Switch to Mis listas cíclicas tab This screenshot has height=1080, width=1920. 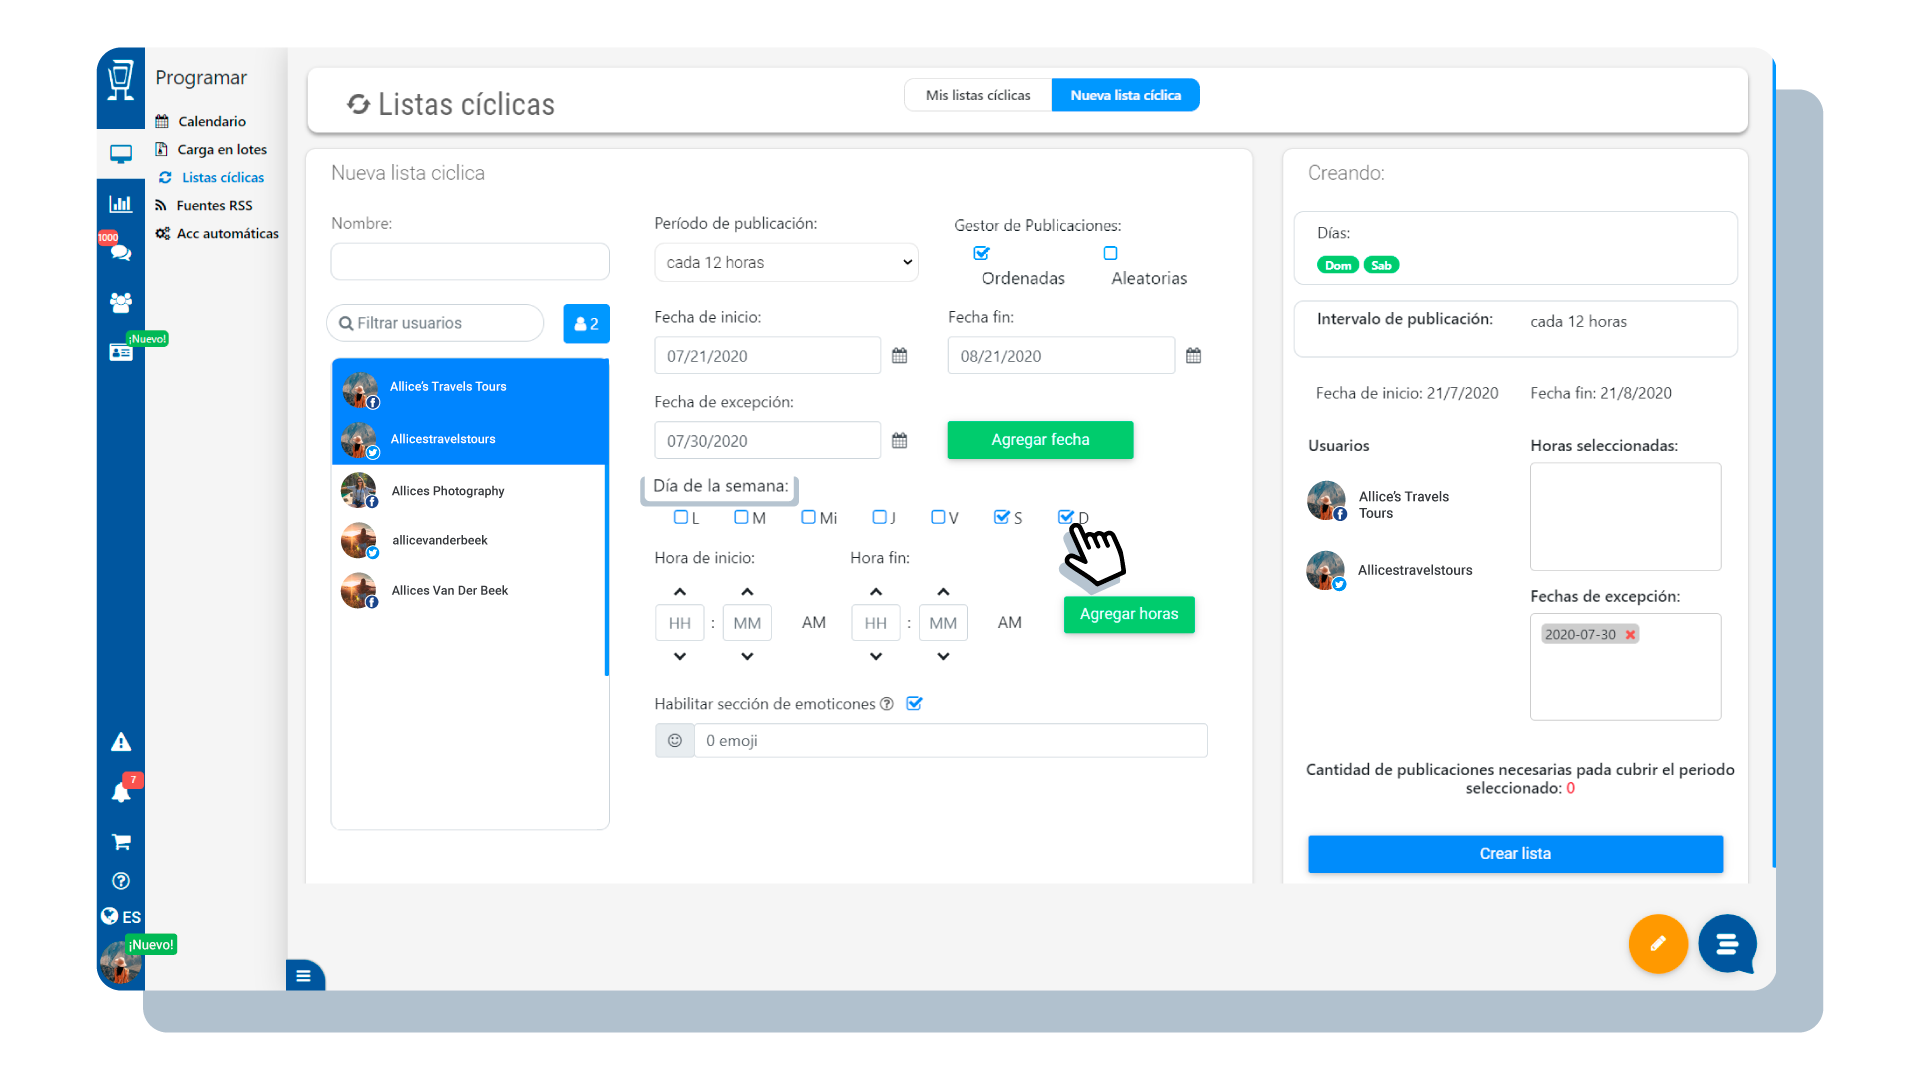click(978, 95)
